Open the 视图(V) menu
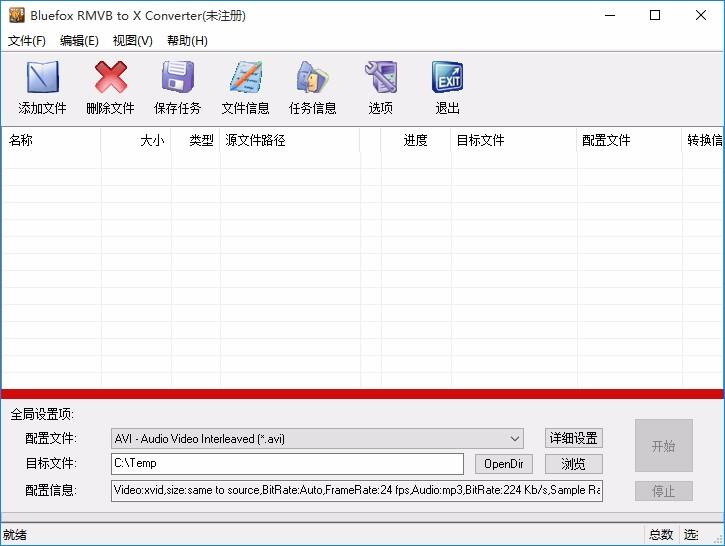This screenshot has width=725, height=546. 132,41
